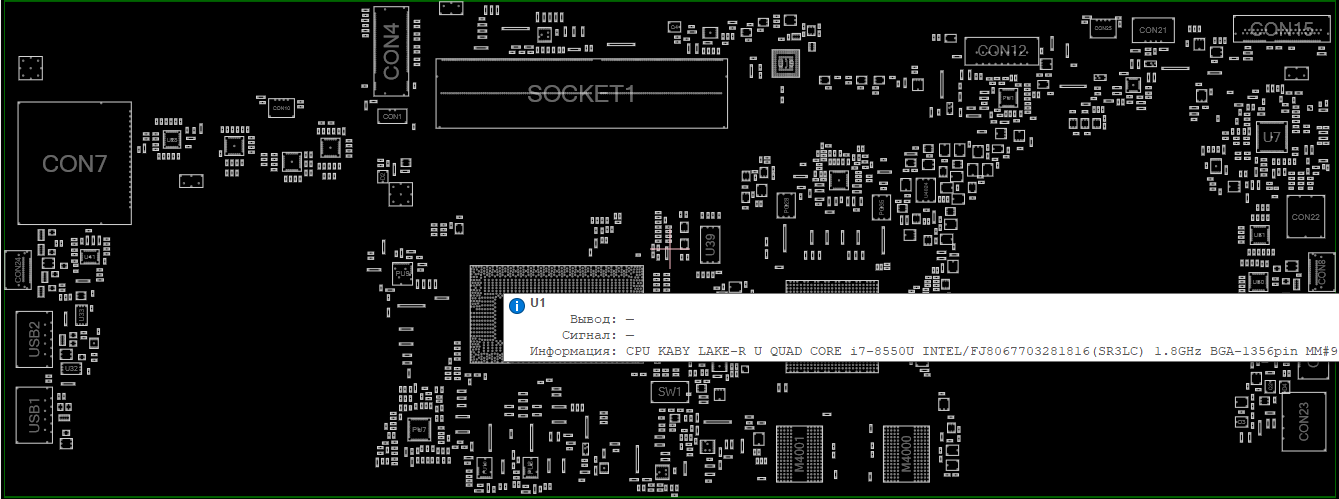Select the small CON1 connector
The height and width of the screenshot is (499, 1339).
tap(392, 116)
